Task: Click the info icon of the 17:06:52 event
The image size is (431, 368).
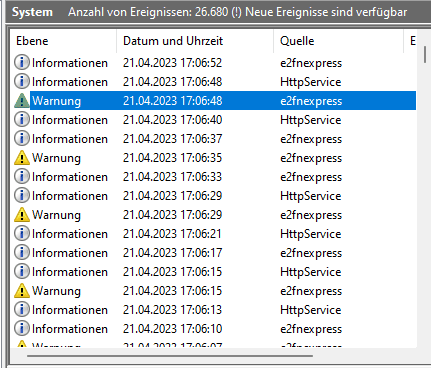Action: coord(22,63)
